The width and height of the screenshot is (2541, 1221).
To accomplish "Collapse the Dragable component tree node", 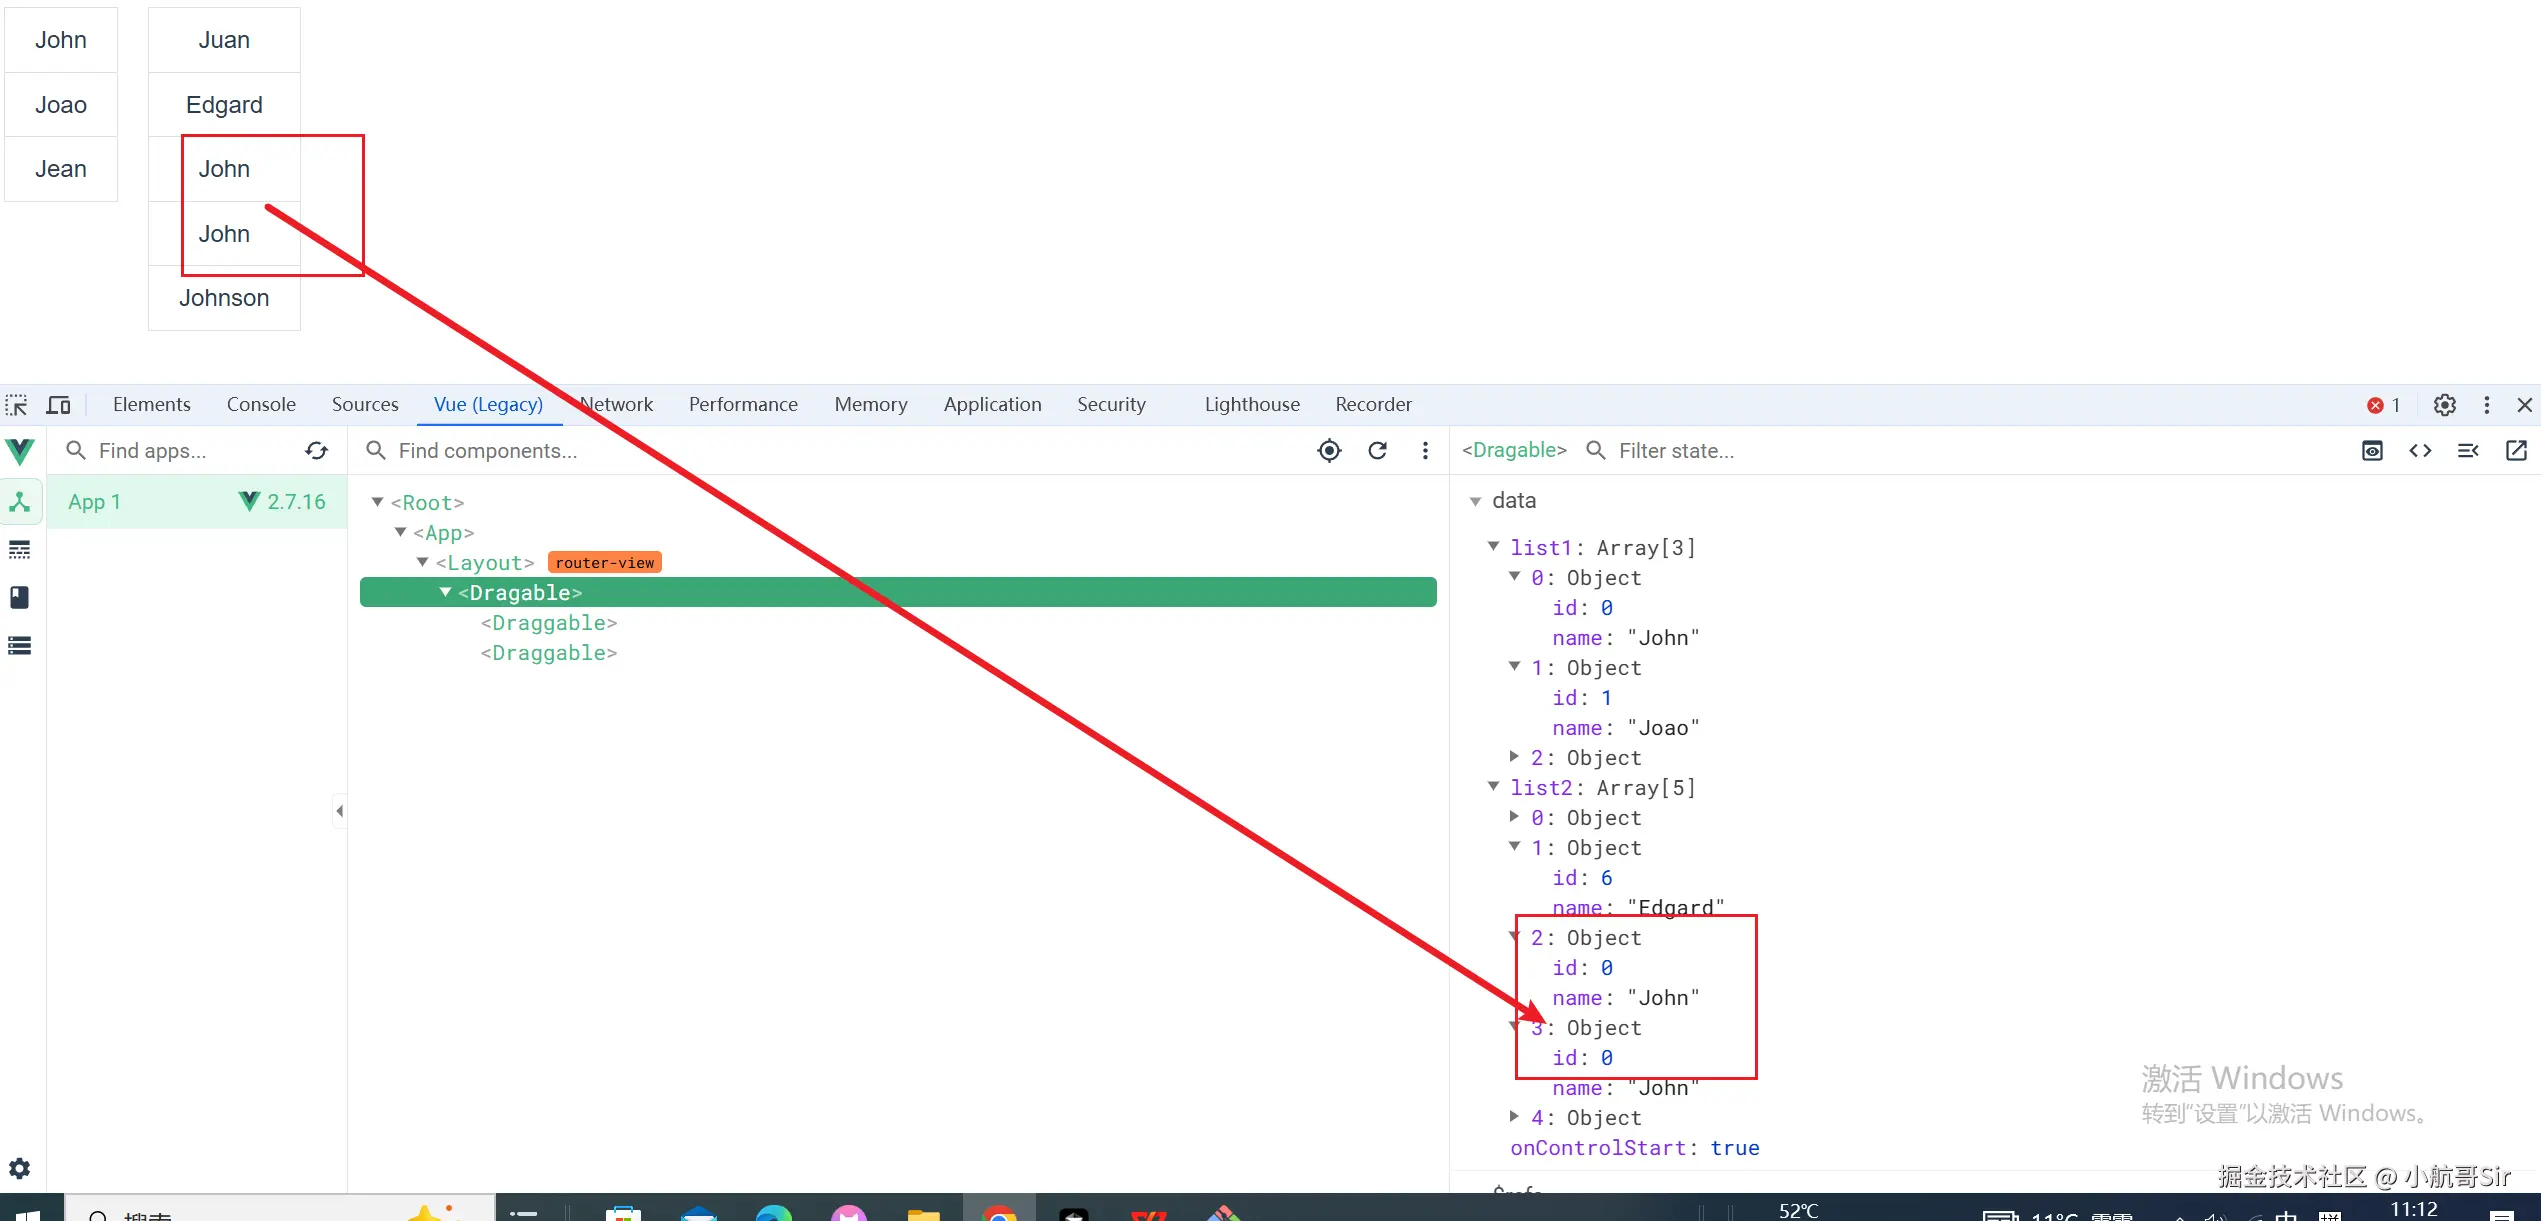I will [445, 592].
